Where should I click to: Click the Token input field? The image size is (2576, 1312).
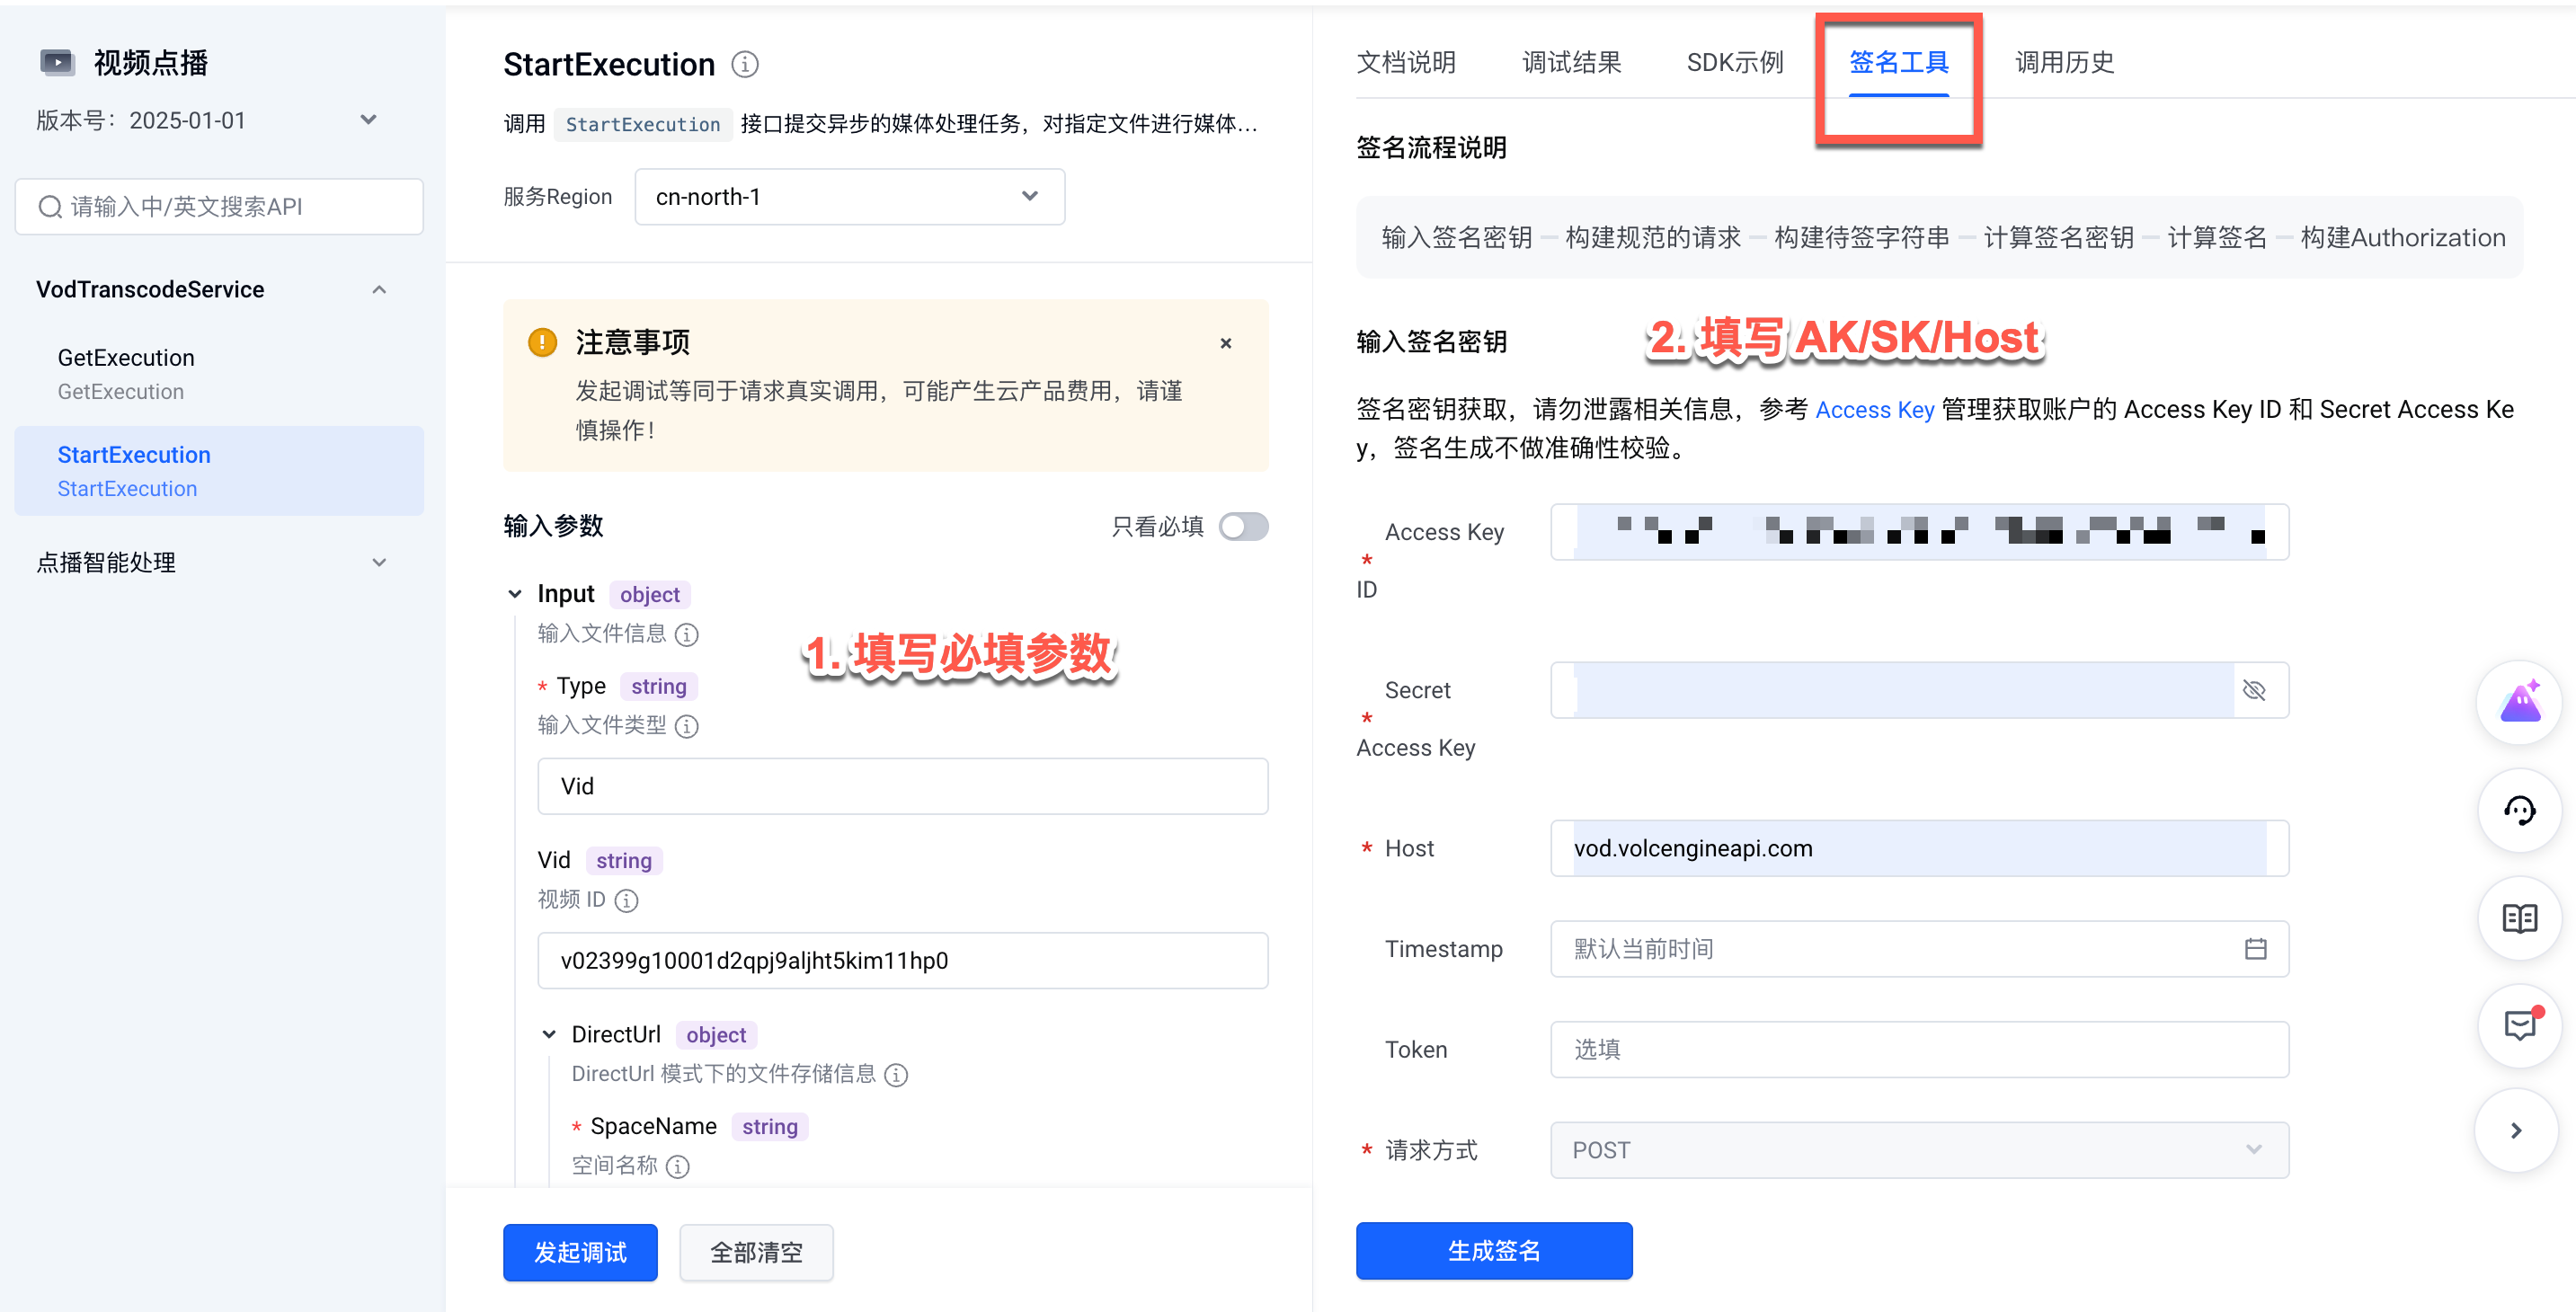[x=1918, y=1050]
